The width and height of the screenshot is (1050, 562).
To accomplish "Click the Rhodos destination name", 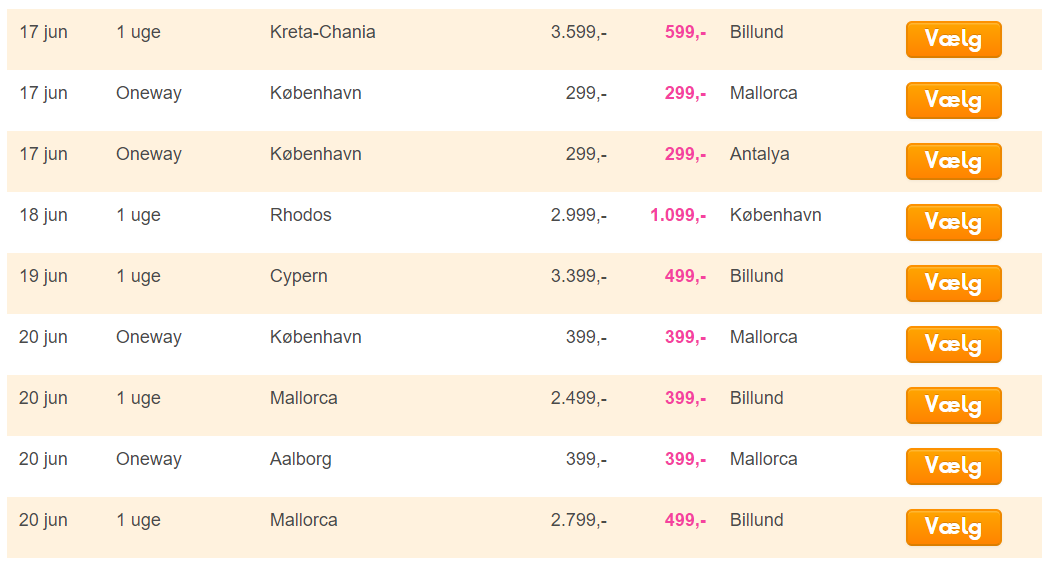I will coord(301,215).
